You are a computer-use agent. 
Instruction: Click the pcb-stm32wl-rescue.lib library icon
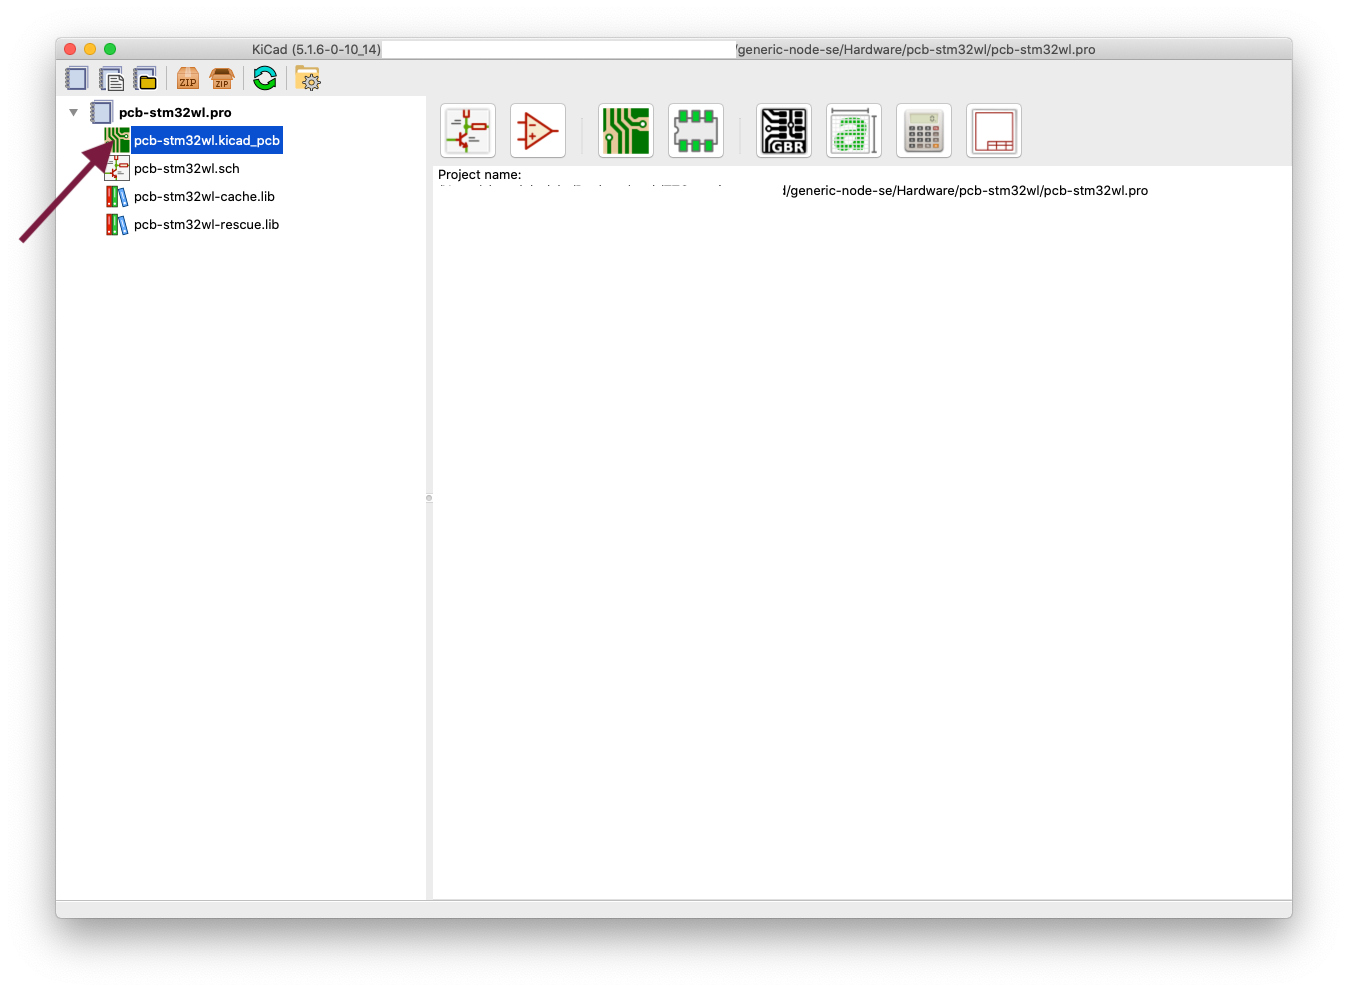117,224
